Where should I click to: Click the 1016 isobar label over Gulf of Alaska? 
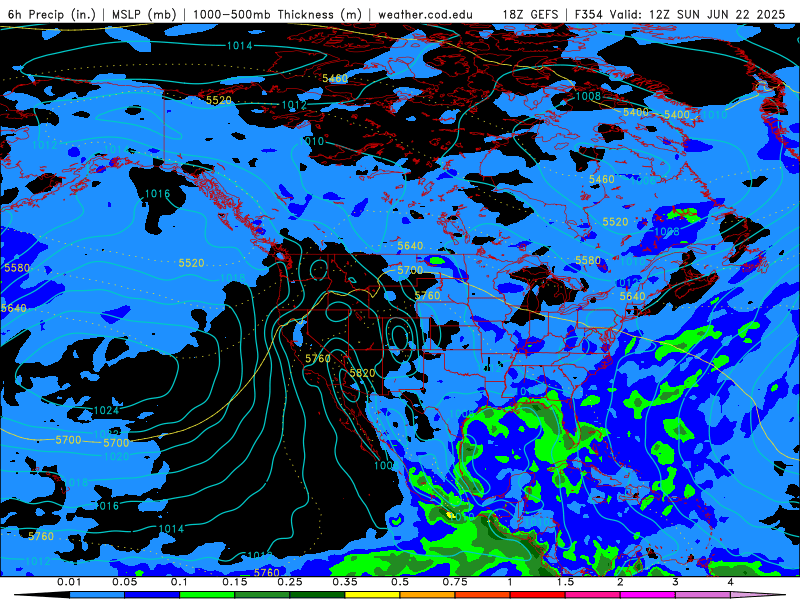tap(157, 193)
